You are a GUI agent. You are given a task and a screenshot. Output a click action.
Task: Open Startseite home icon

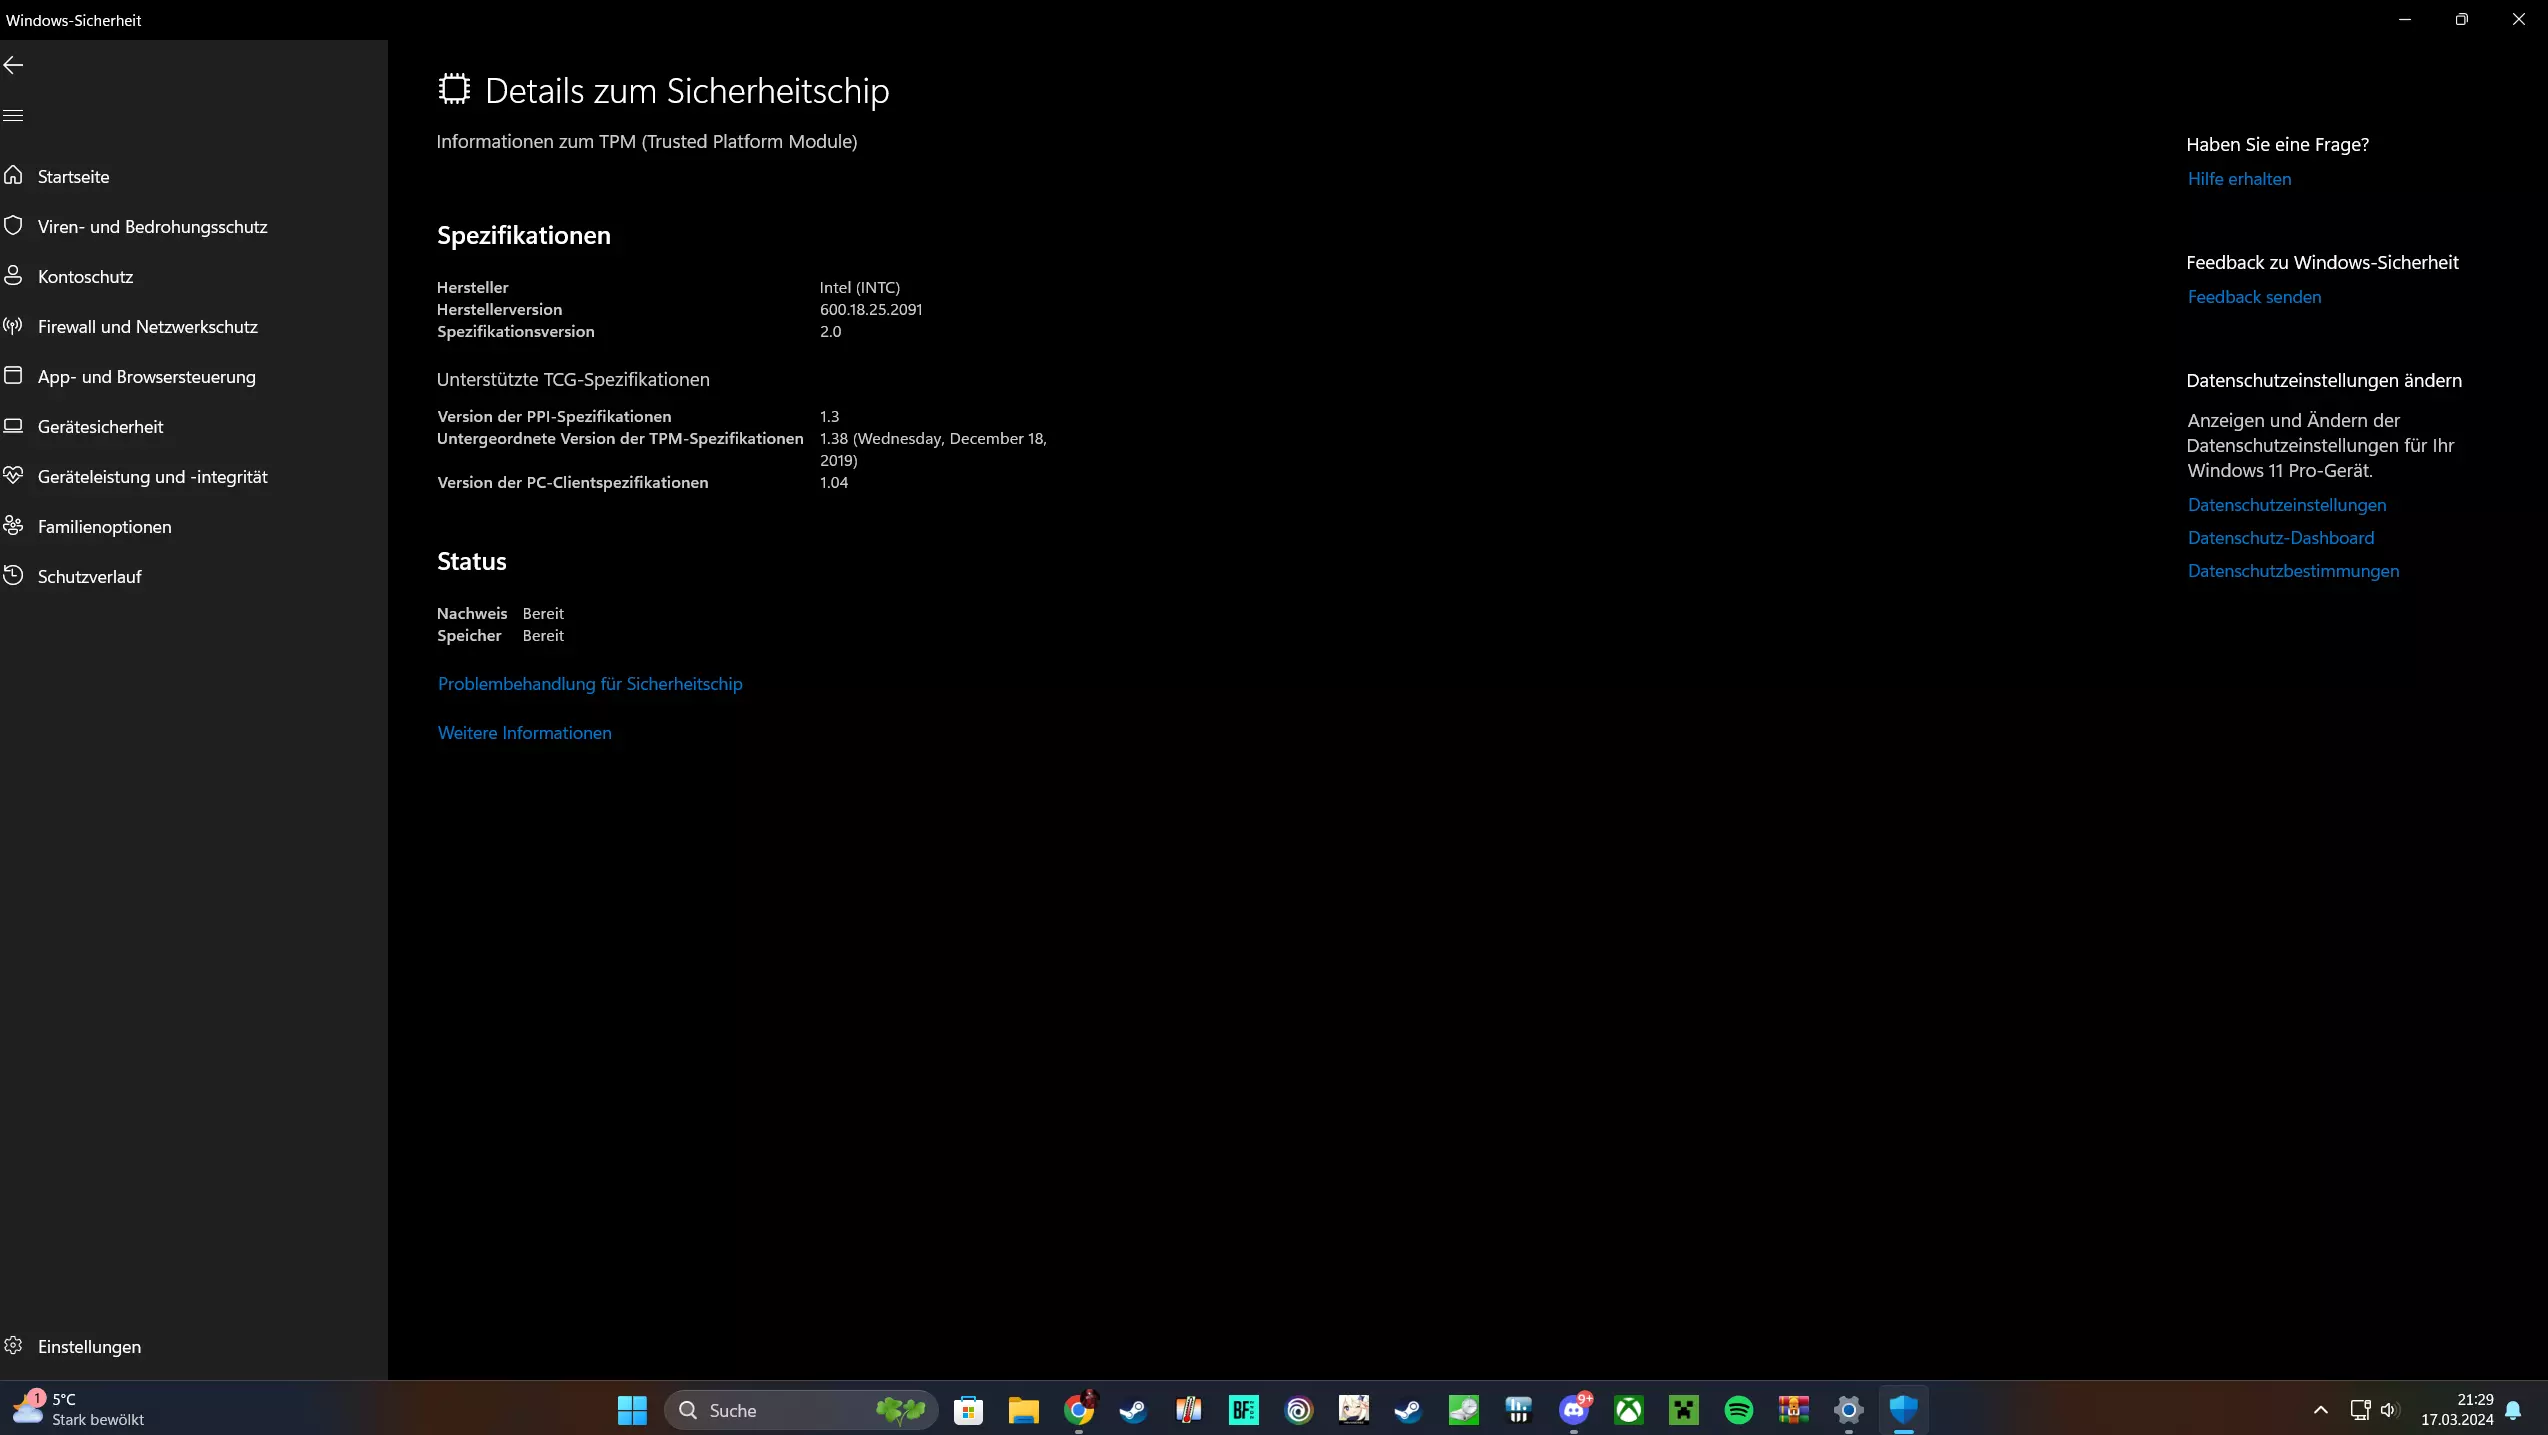[14, 176]
